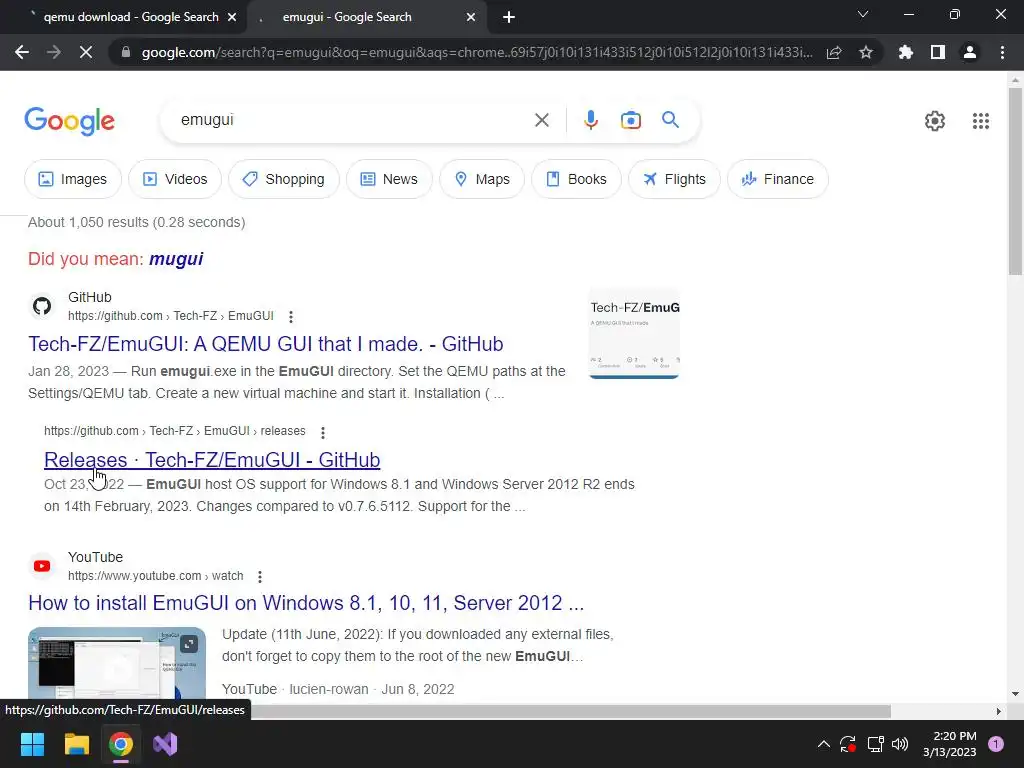Switch to the Maps filter
Screen dimensions: 1024x768
click(482, 179)
